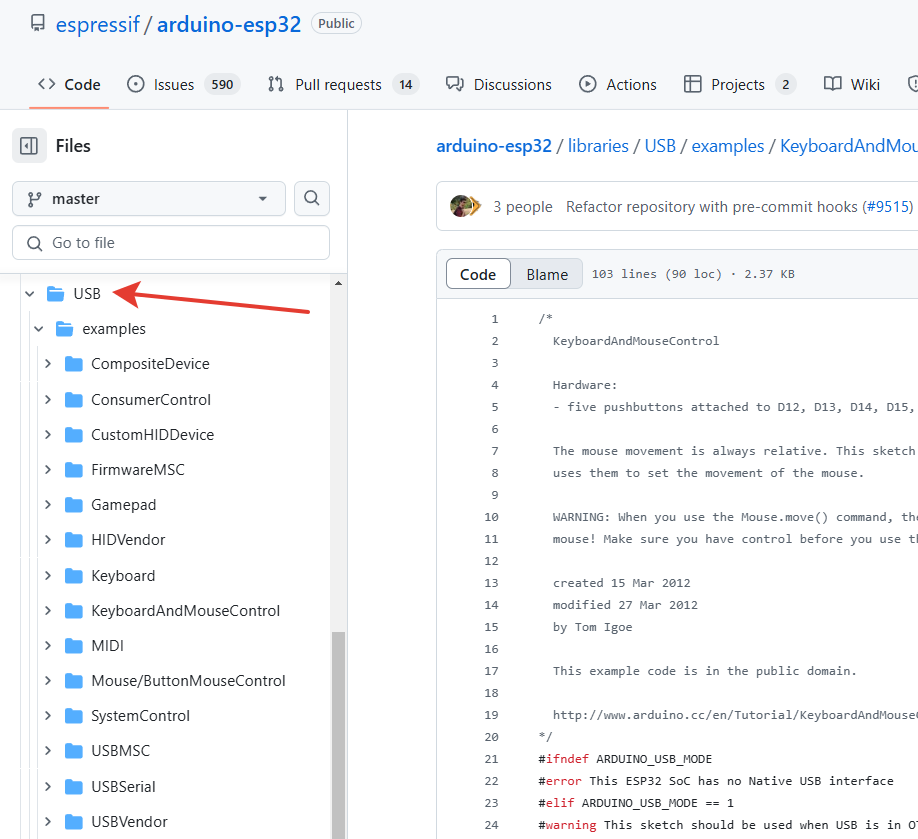Click libraries in the breadcrumb path
This screenshot has height=839, width=918.
coord(598,146)
